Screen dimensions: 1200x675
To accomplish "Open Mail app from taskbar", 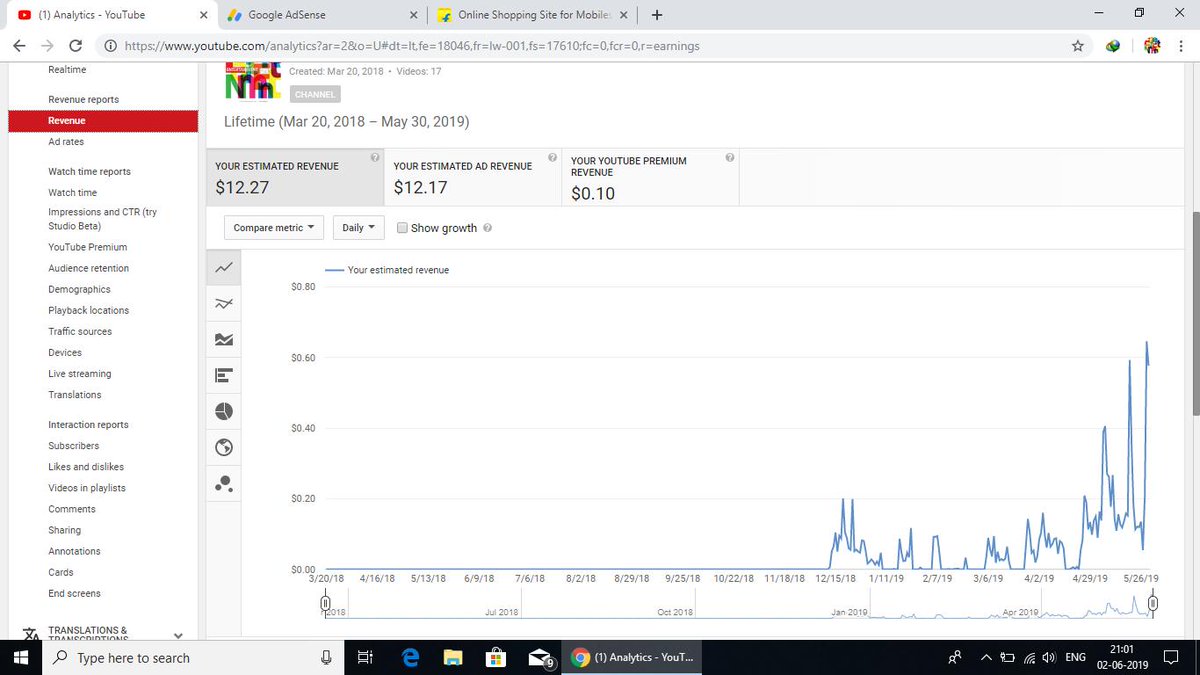I will 541,658.
